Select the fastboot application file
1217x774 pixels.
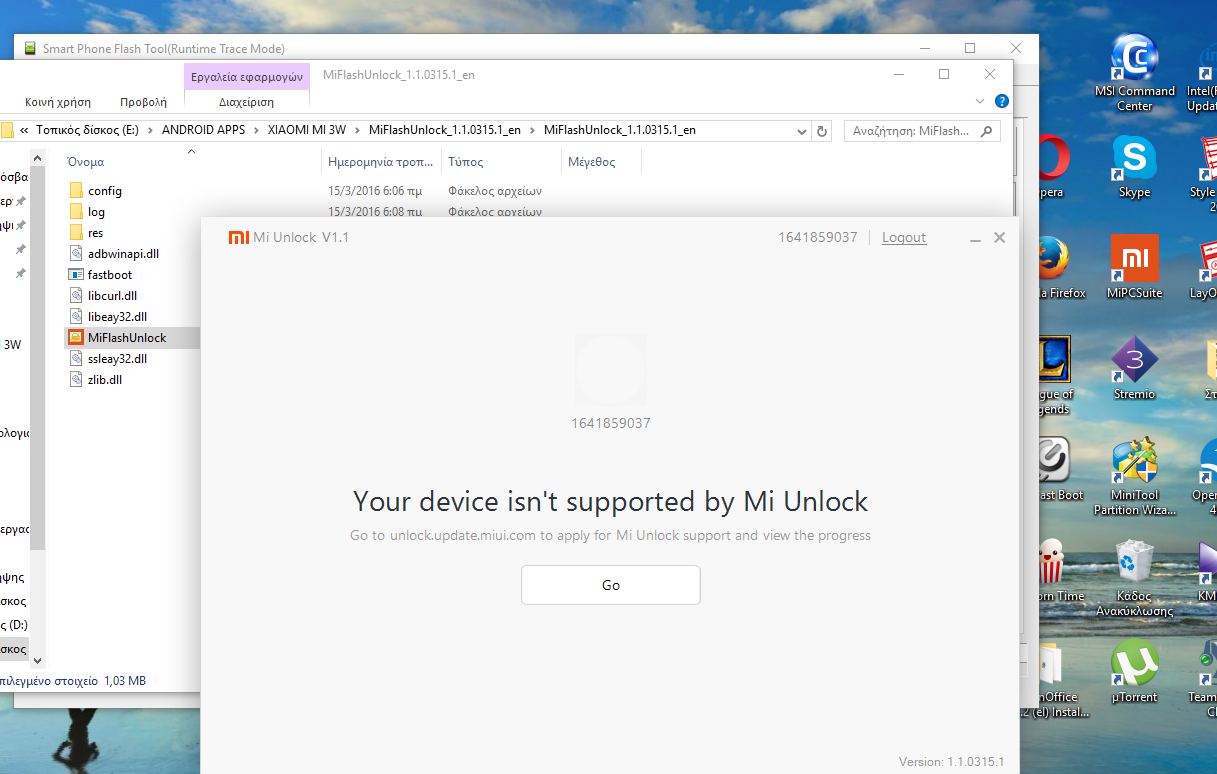click(x=100, y=274)
